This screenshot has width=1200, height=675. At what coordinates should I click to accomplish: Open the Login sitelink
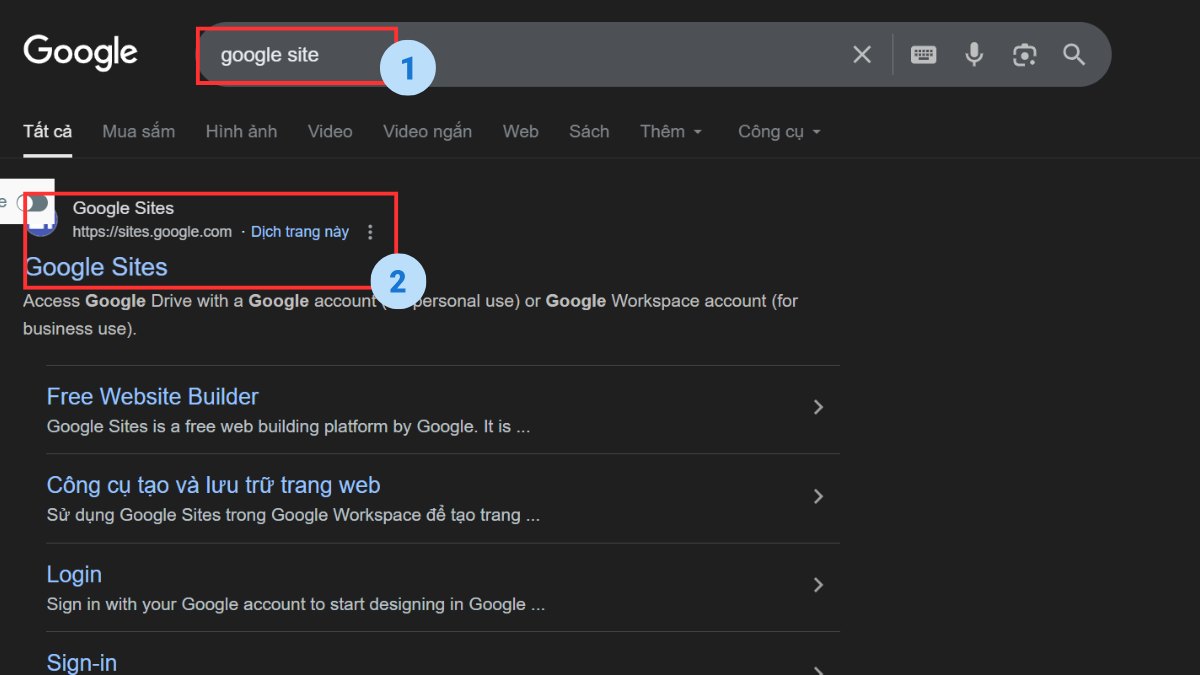(74, 574)
